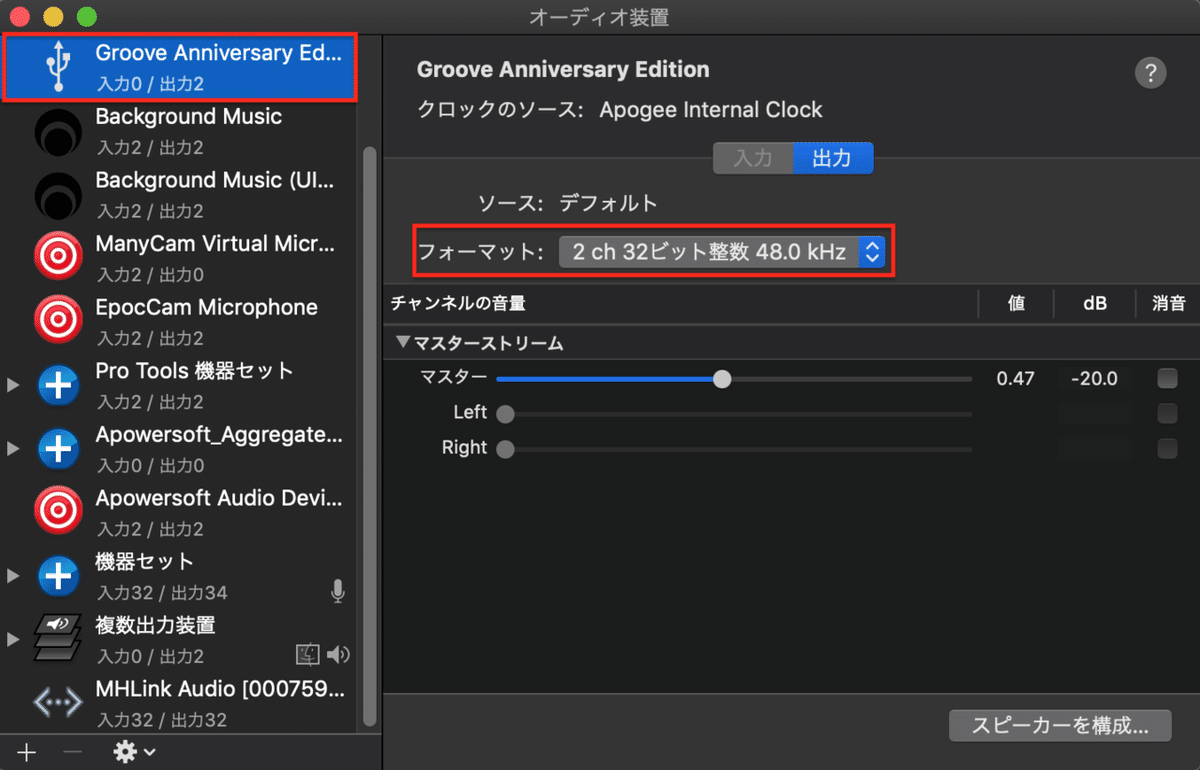Click the yellow minimize window button
Viewport: 1200px width, 770px height.
54,17
